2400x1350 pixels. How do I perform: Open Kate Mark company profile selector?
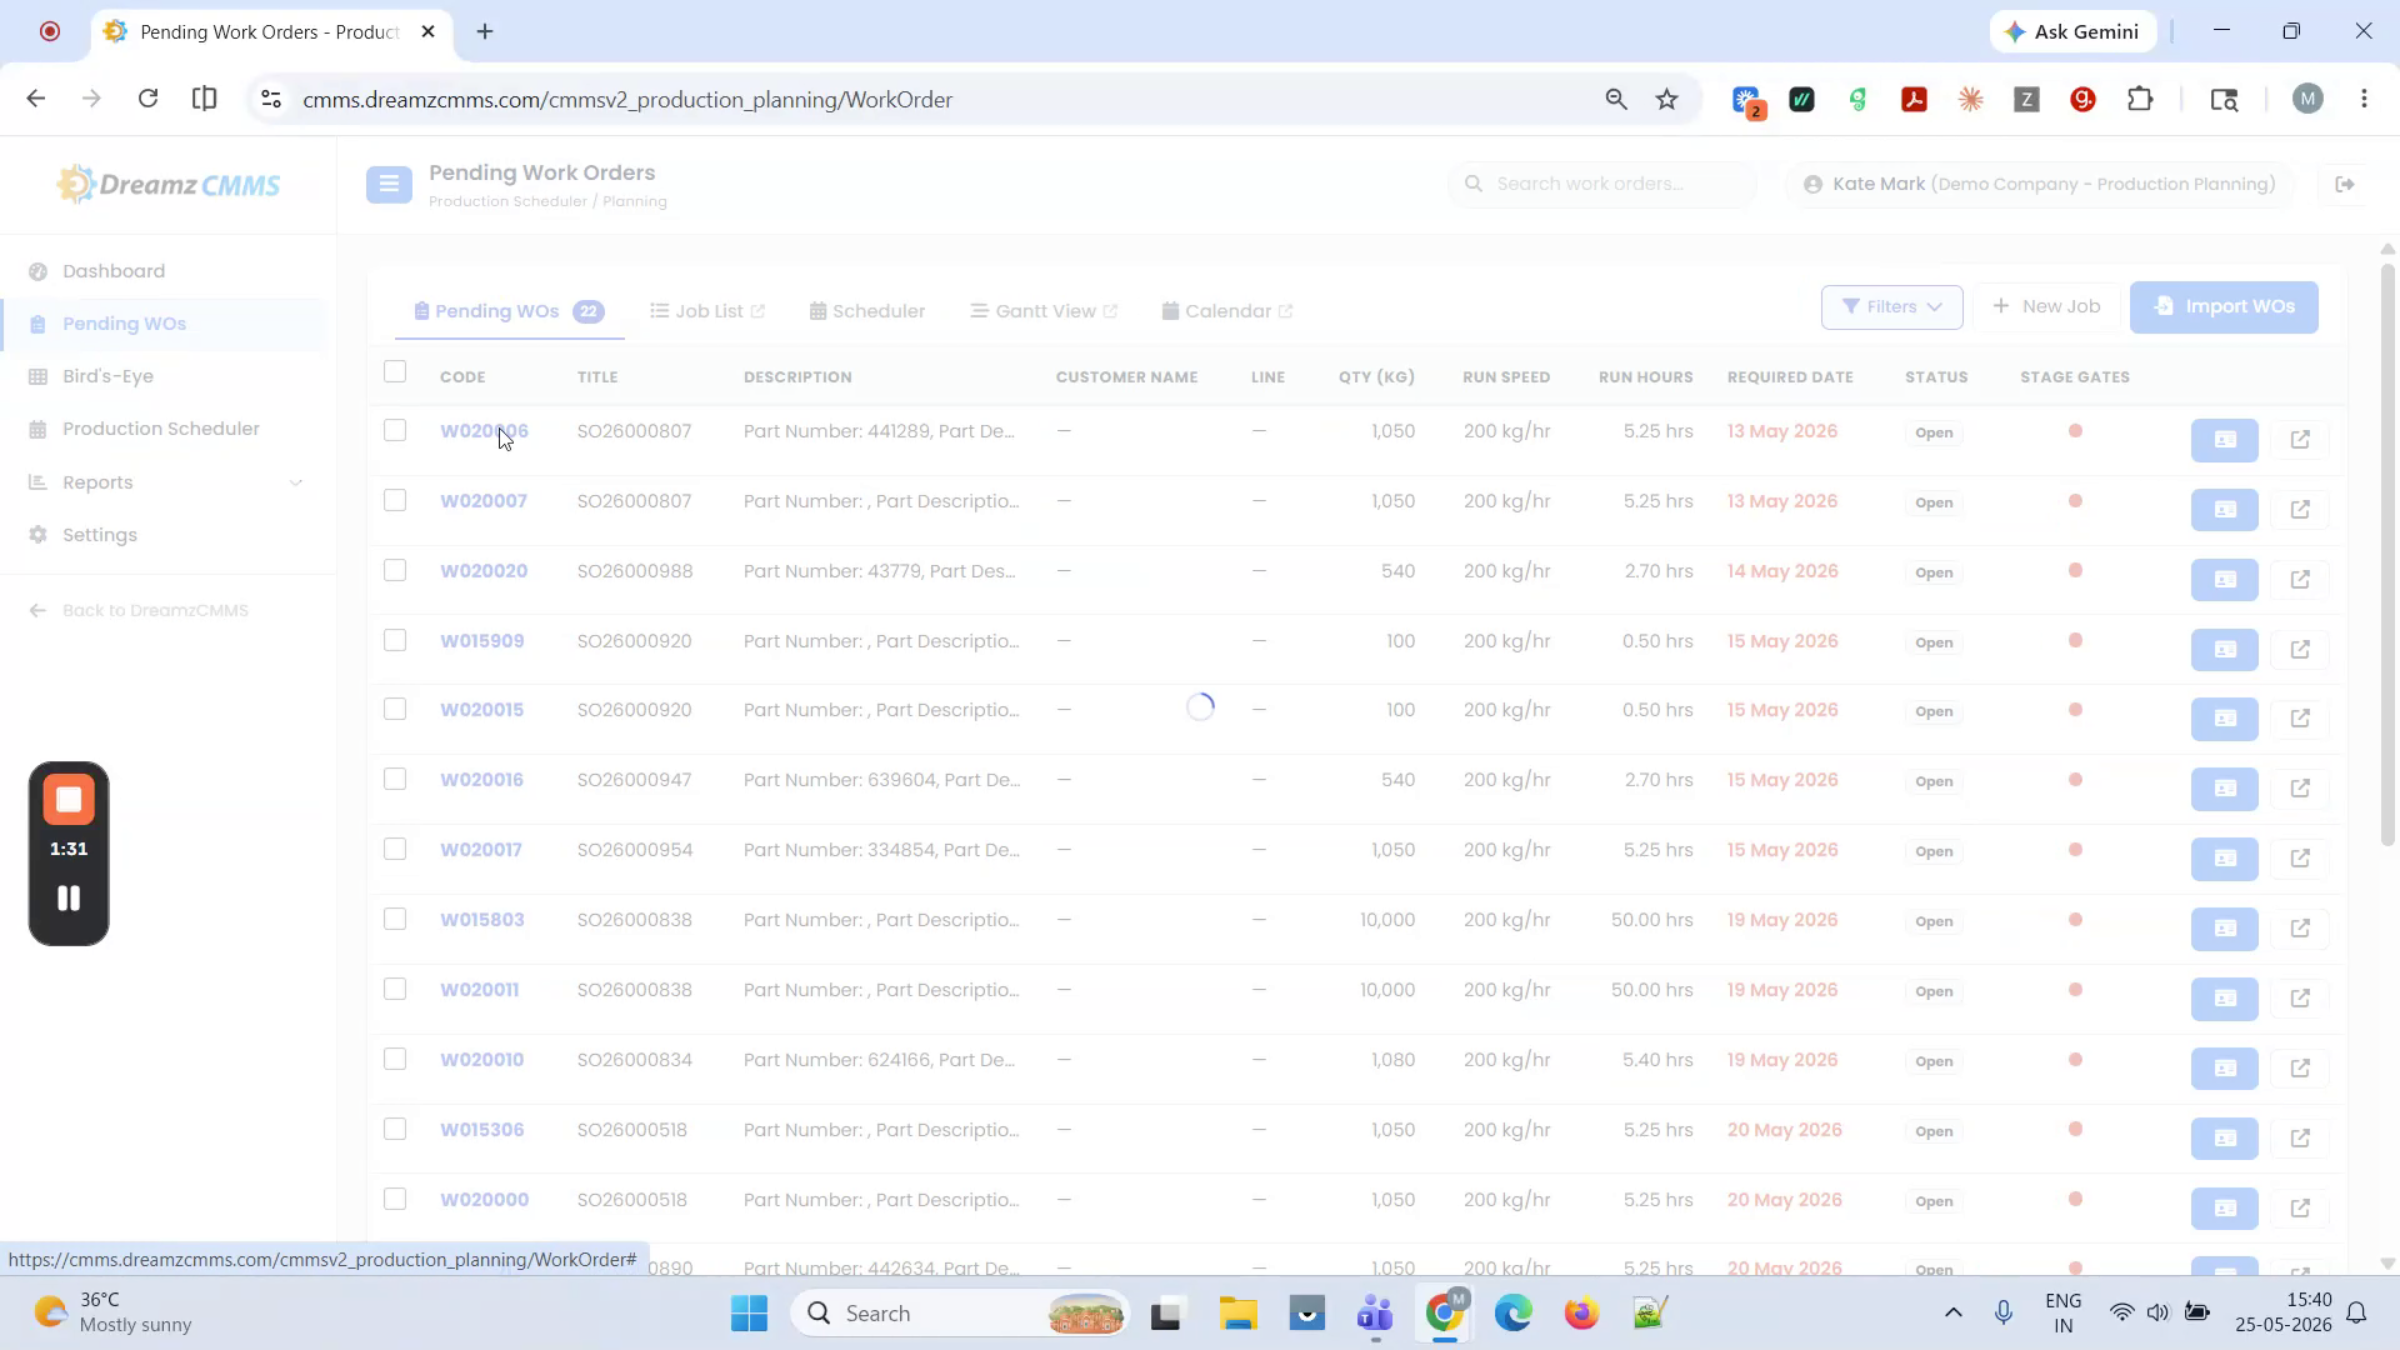(2040, 184)
